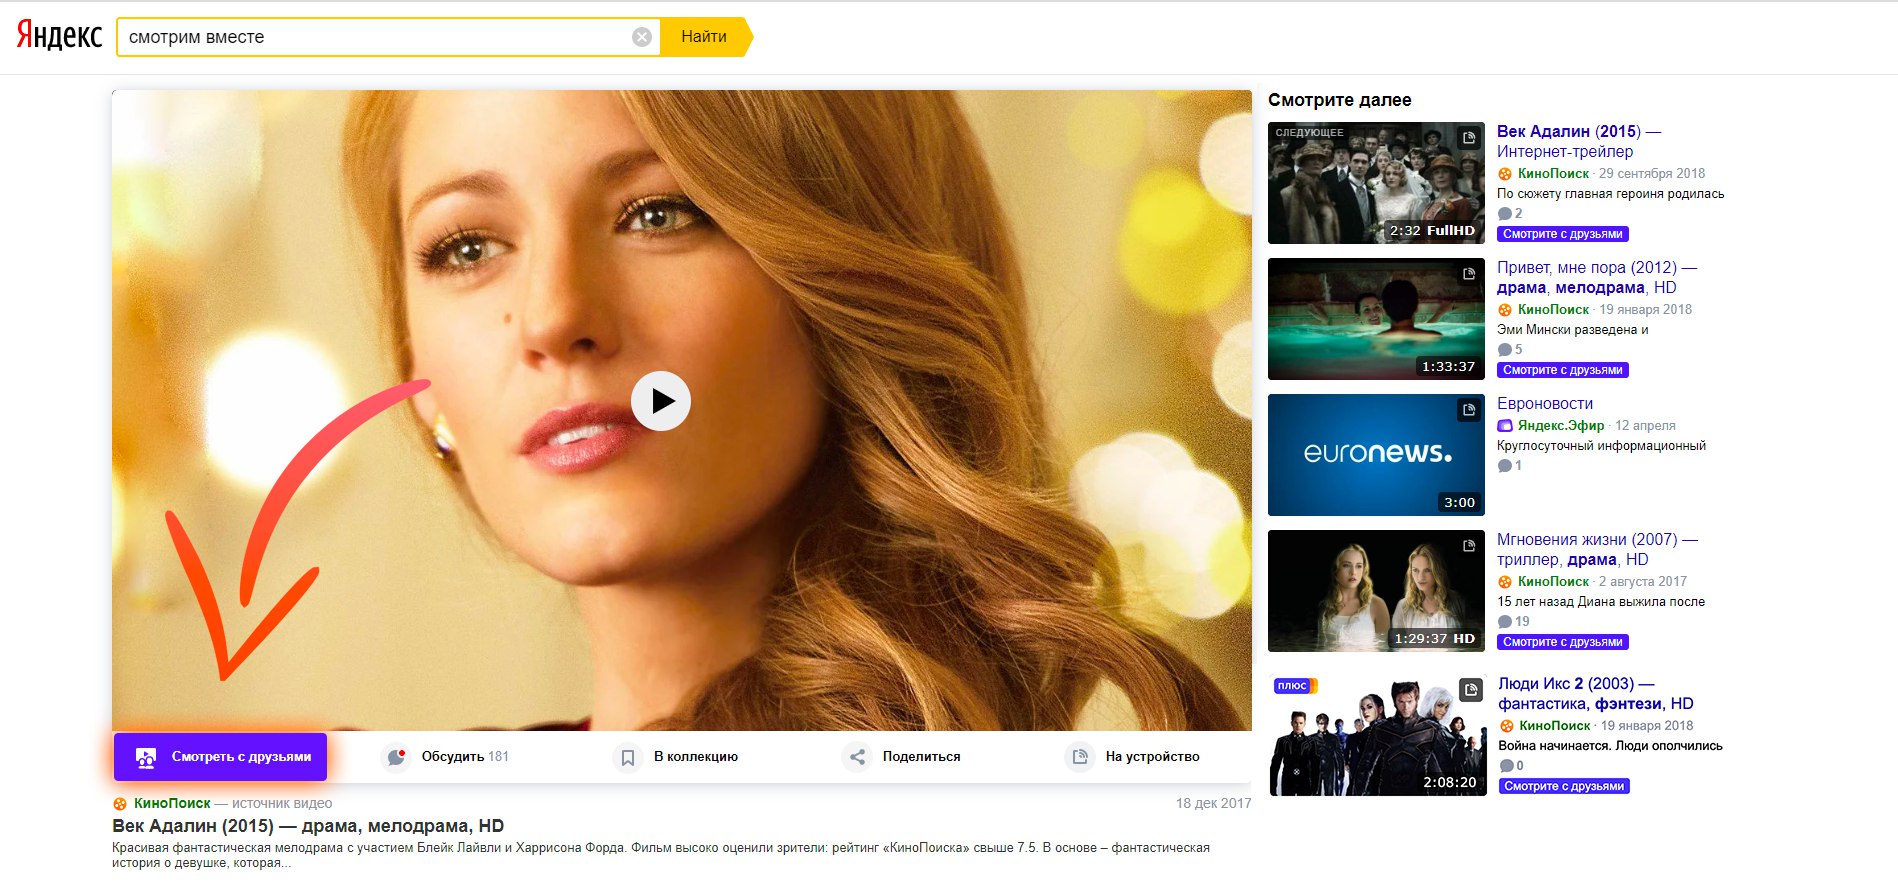The height and width of the screenshot is (883, 1898).
Task: Click the плюс badge on Люди Икс 2 thumbnail
Action: (x=1295, y=686)
